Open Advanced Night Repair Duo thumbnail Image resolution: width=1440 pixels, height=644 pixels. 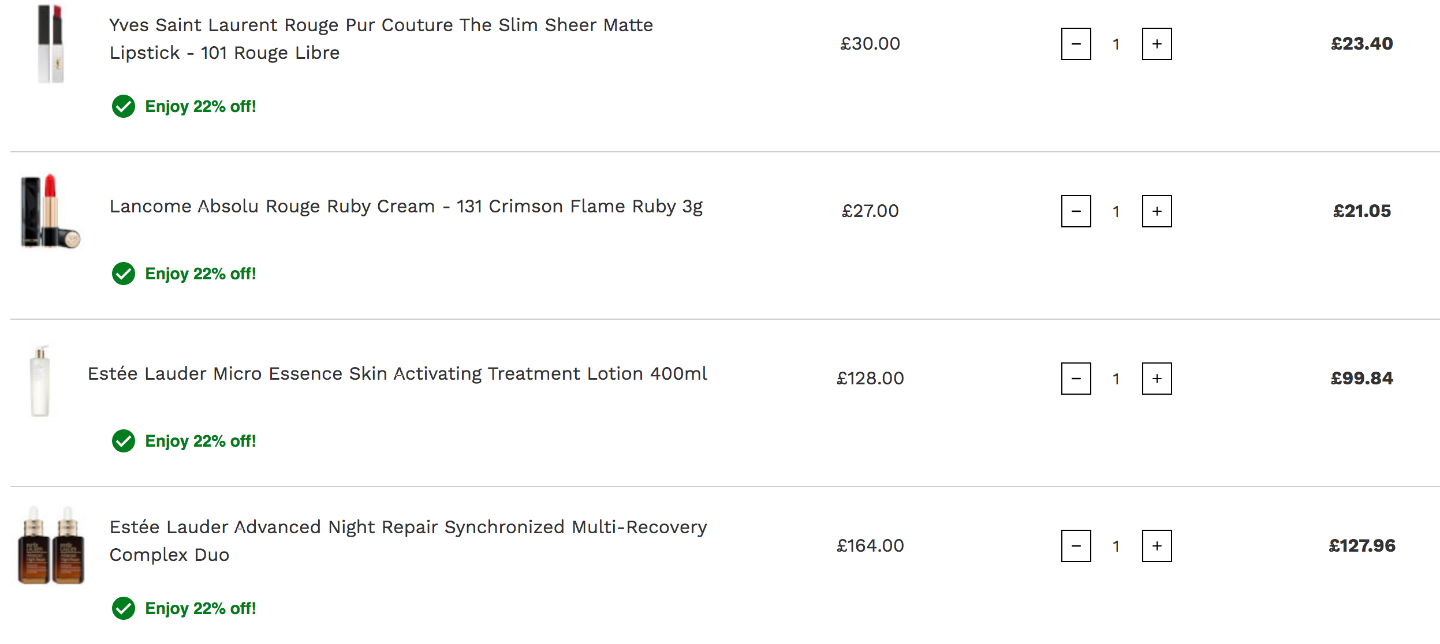coord(50,545)
